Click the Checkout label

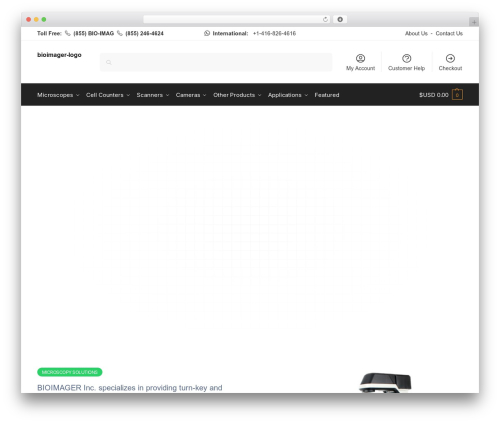(x=450, y=68)
